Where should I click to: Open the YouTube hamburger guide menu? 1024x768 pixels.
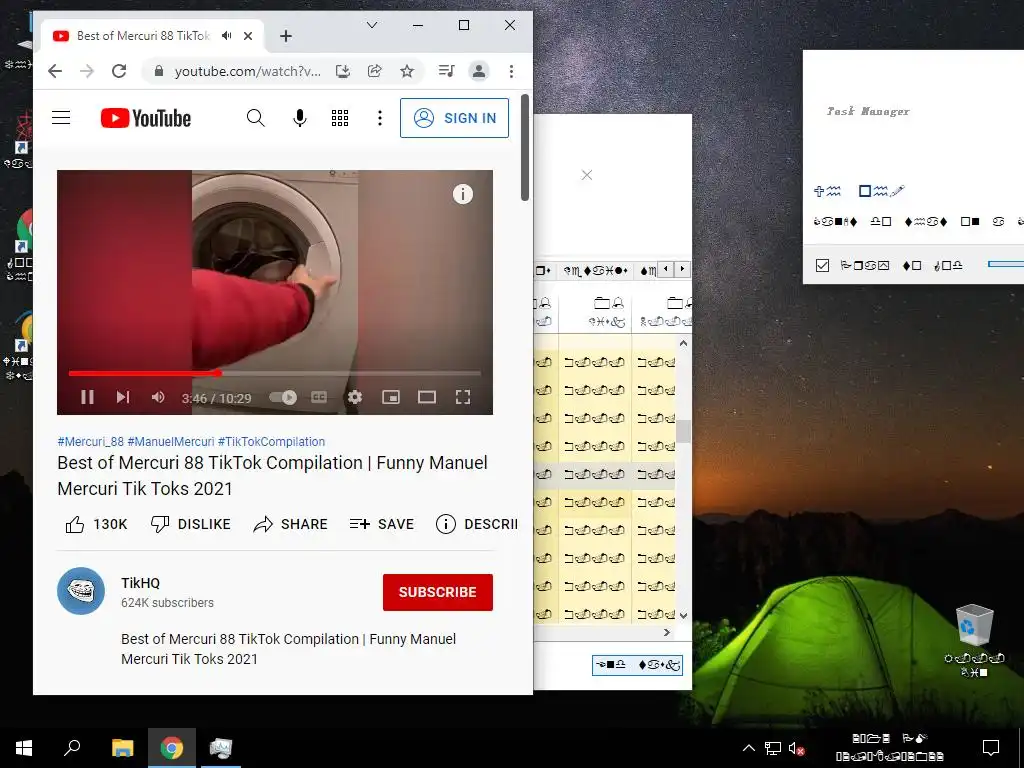[61, 118]
